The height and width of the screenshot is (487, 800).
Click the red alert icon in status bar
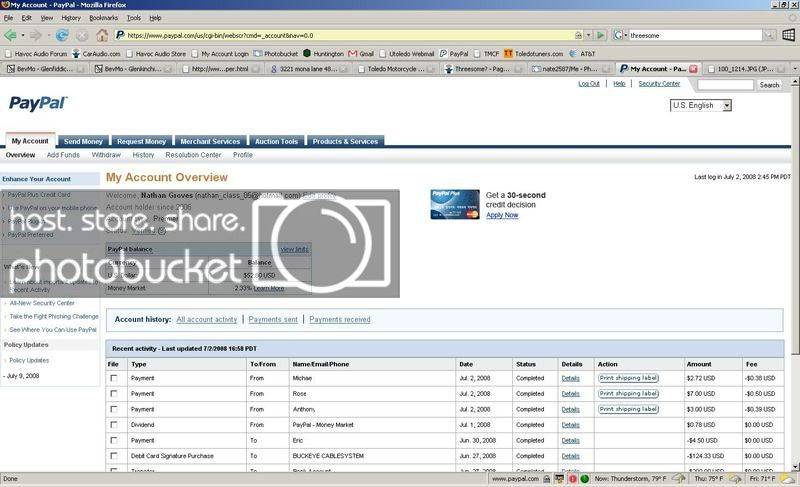(572, 479)
